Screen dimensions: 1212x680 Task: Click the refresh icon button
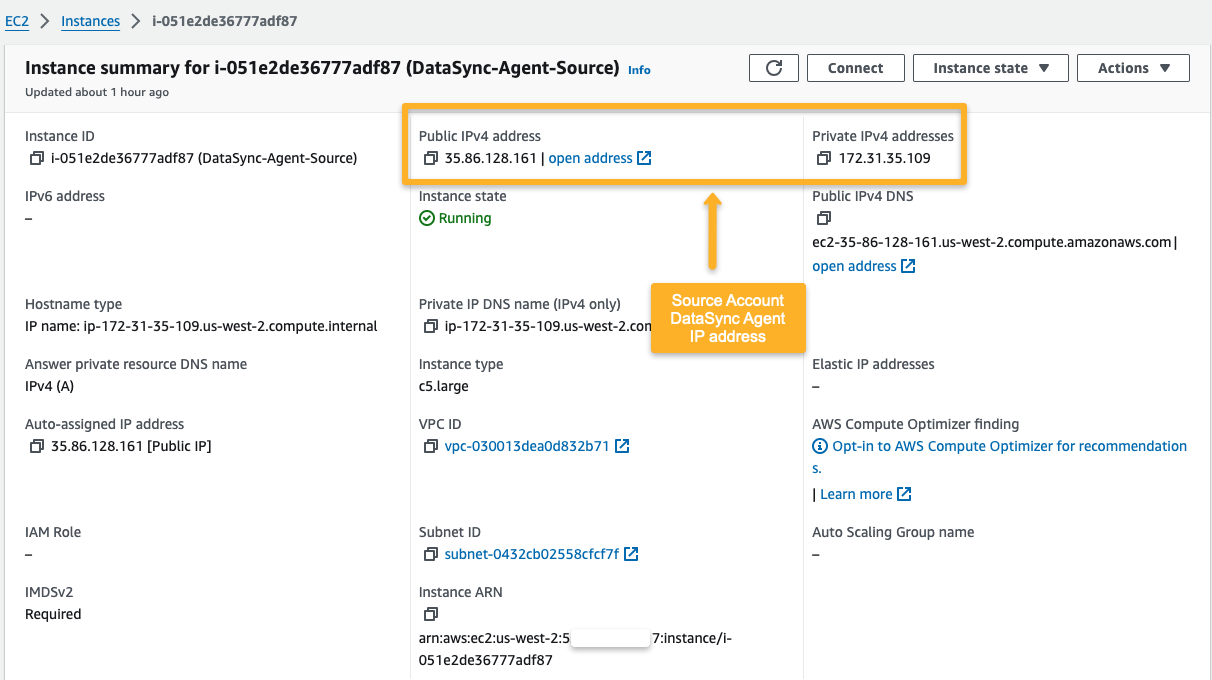click(773, 68)
